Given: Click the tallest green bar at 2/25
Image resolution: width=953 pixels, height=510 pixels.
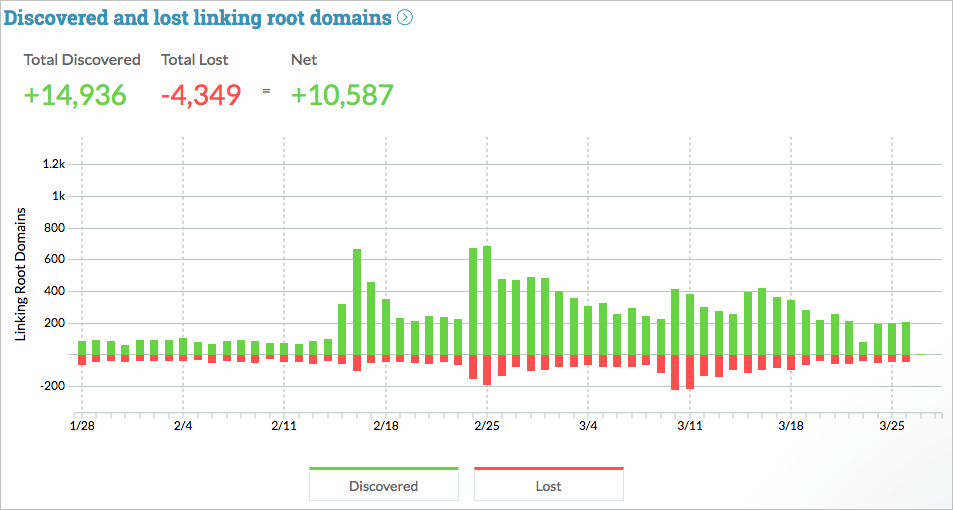Looking at the screenshot, I should (487, 300).
